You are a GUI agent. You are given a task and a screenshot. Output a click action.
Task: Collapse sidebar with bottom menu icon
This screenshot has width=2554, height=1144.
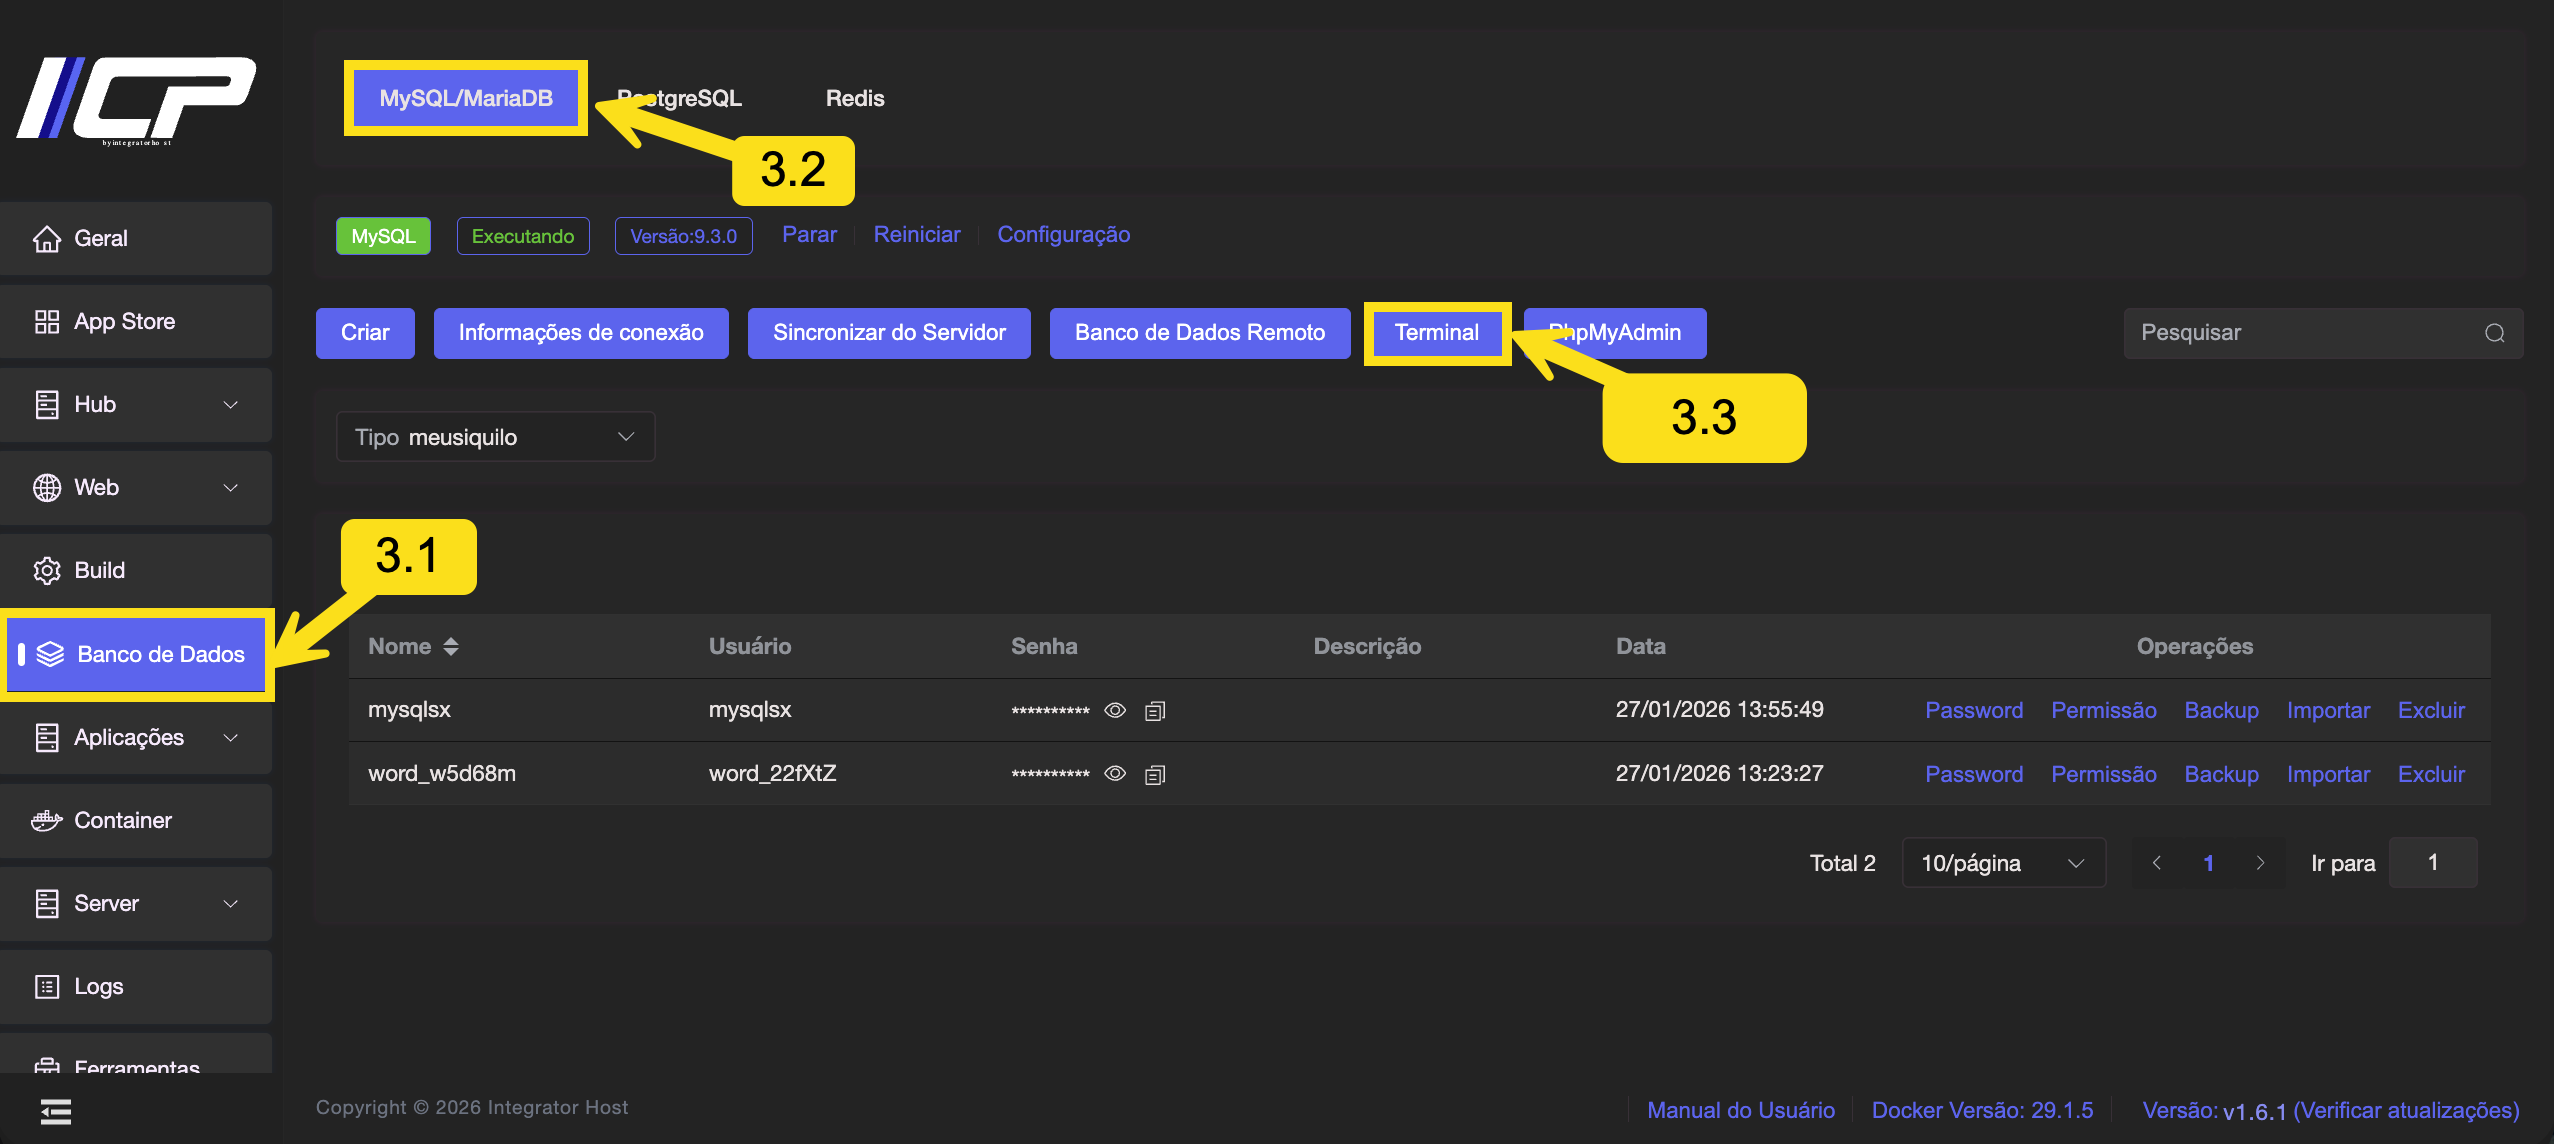[56, 1112]
